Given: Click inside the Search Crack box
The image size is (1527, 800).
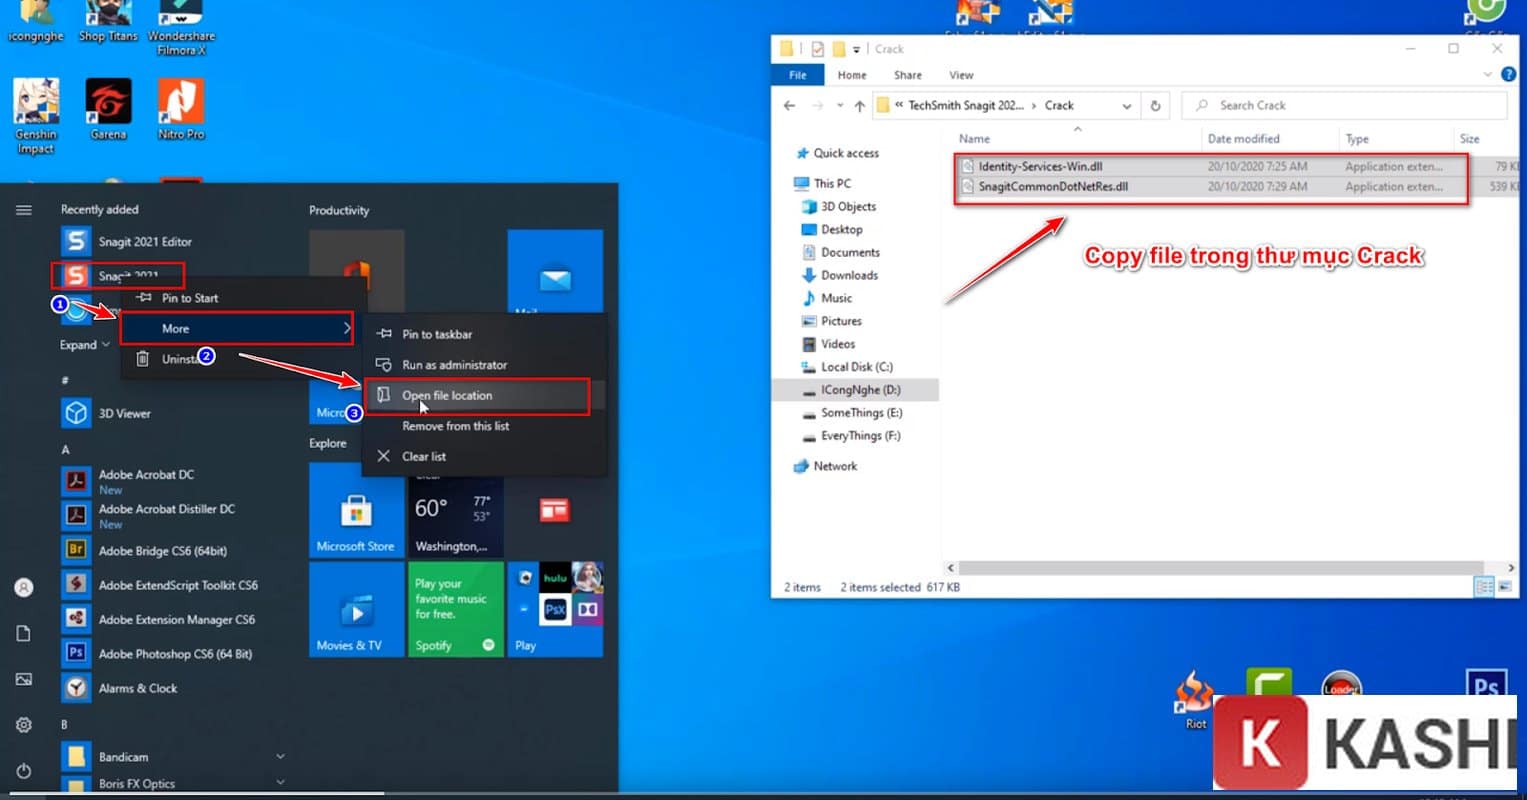Looking at the screenshot, I should coord(1300,105).
